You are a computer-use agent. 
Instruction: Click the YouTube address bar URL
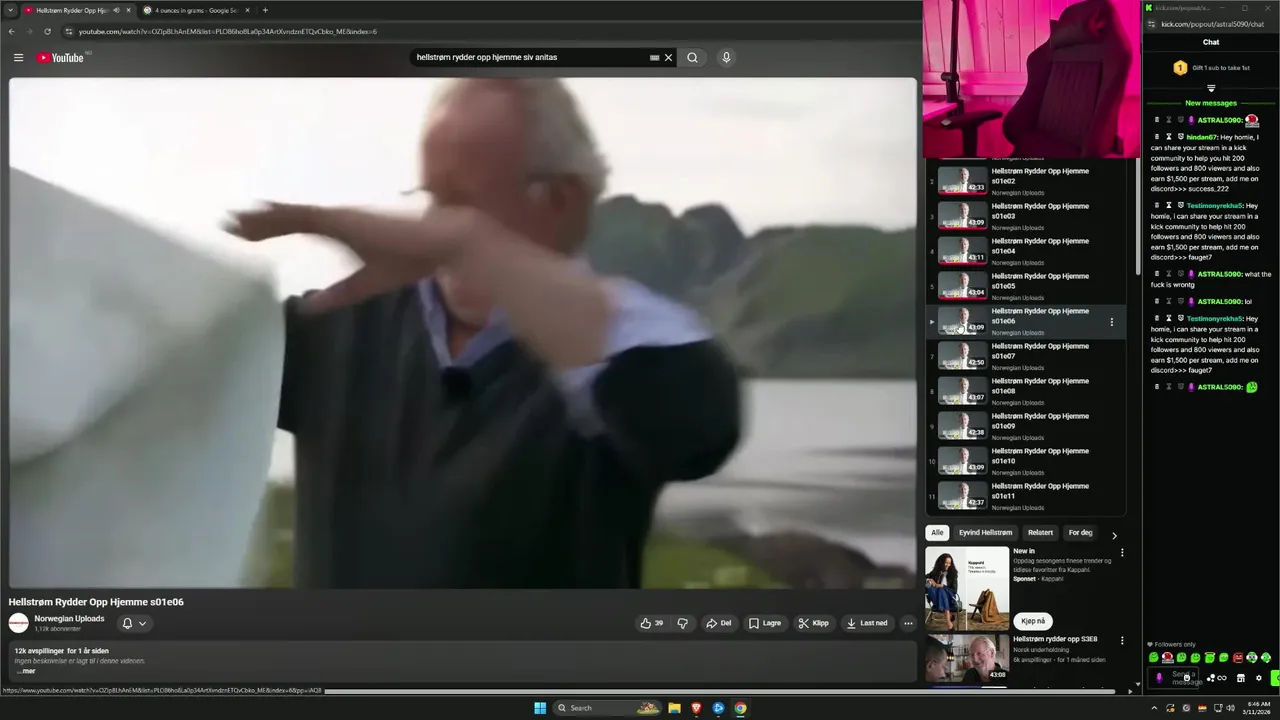coord(228,31)
